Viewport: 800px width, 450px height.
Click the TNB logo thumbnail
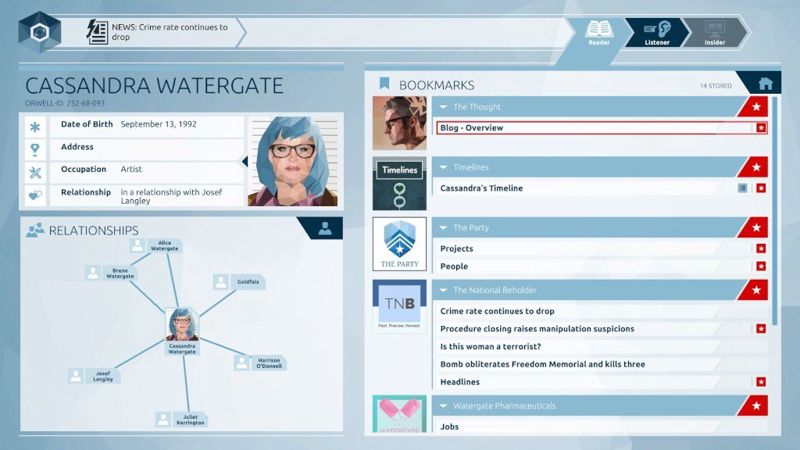click(x=399, y=306)
